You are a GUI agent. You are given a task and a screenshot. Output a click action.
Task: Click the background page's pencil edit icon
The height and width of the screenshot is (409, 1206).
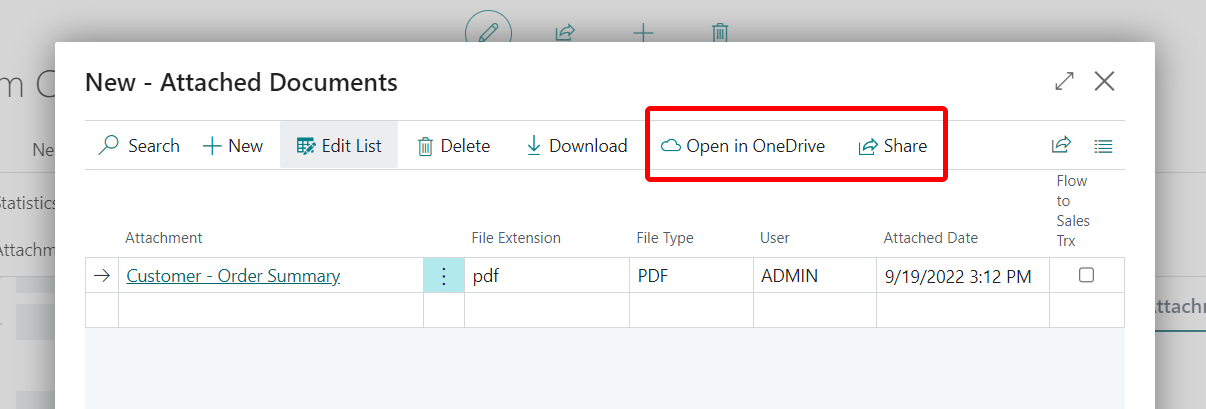[488, 32]
